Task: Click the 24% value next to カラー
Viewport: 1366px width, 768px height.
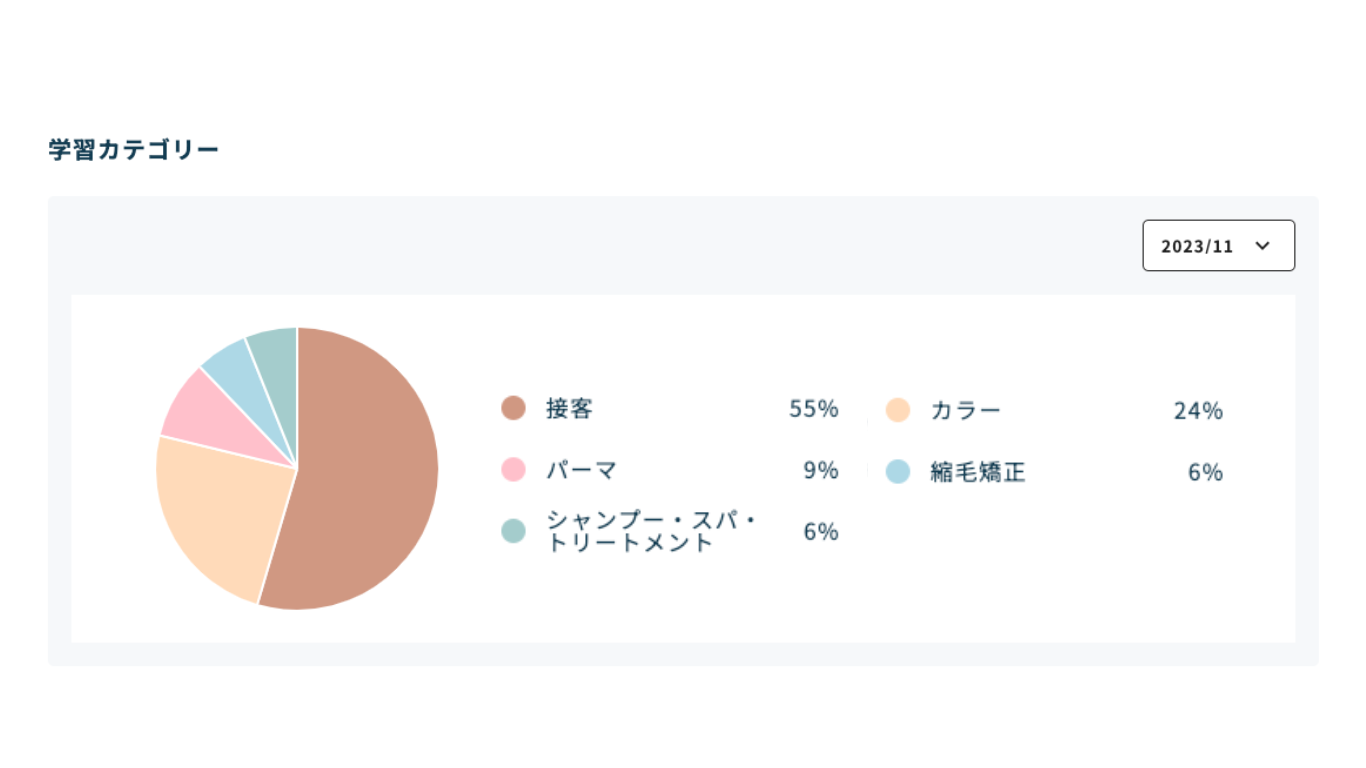Action: [x=1199, y=410]
